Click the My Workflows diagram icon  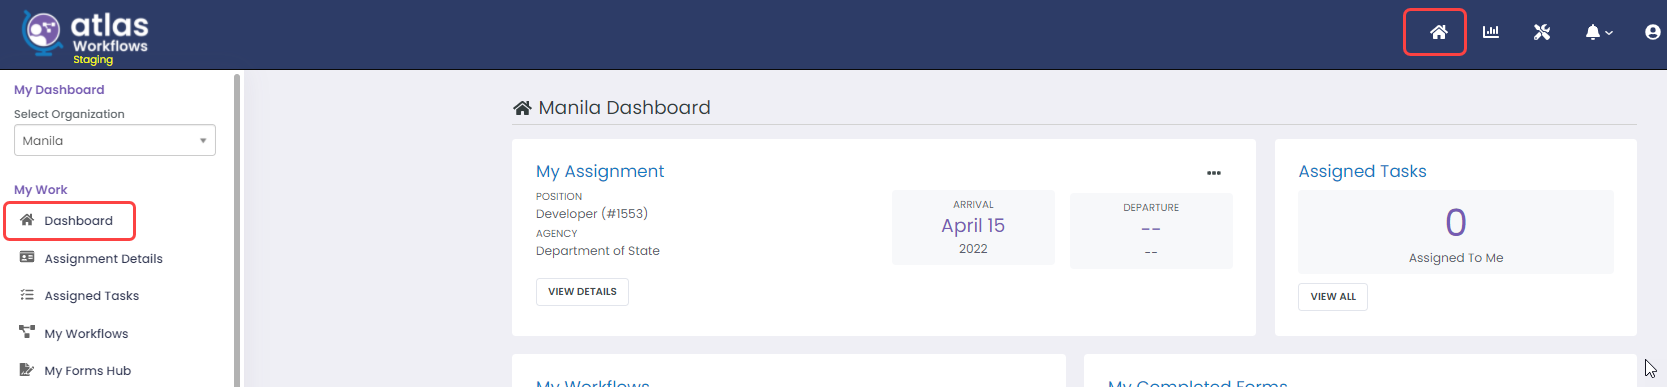27,332
